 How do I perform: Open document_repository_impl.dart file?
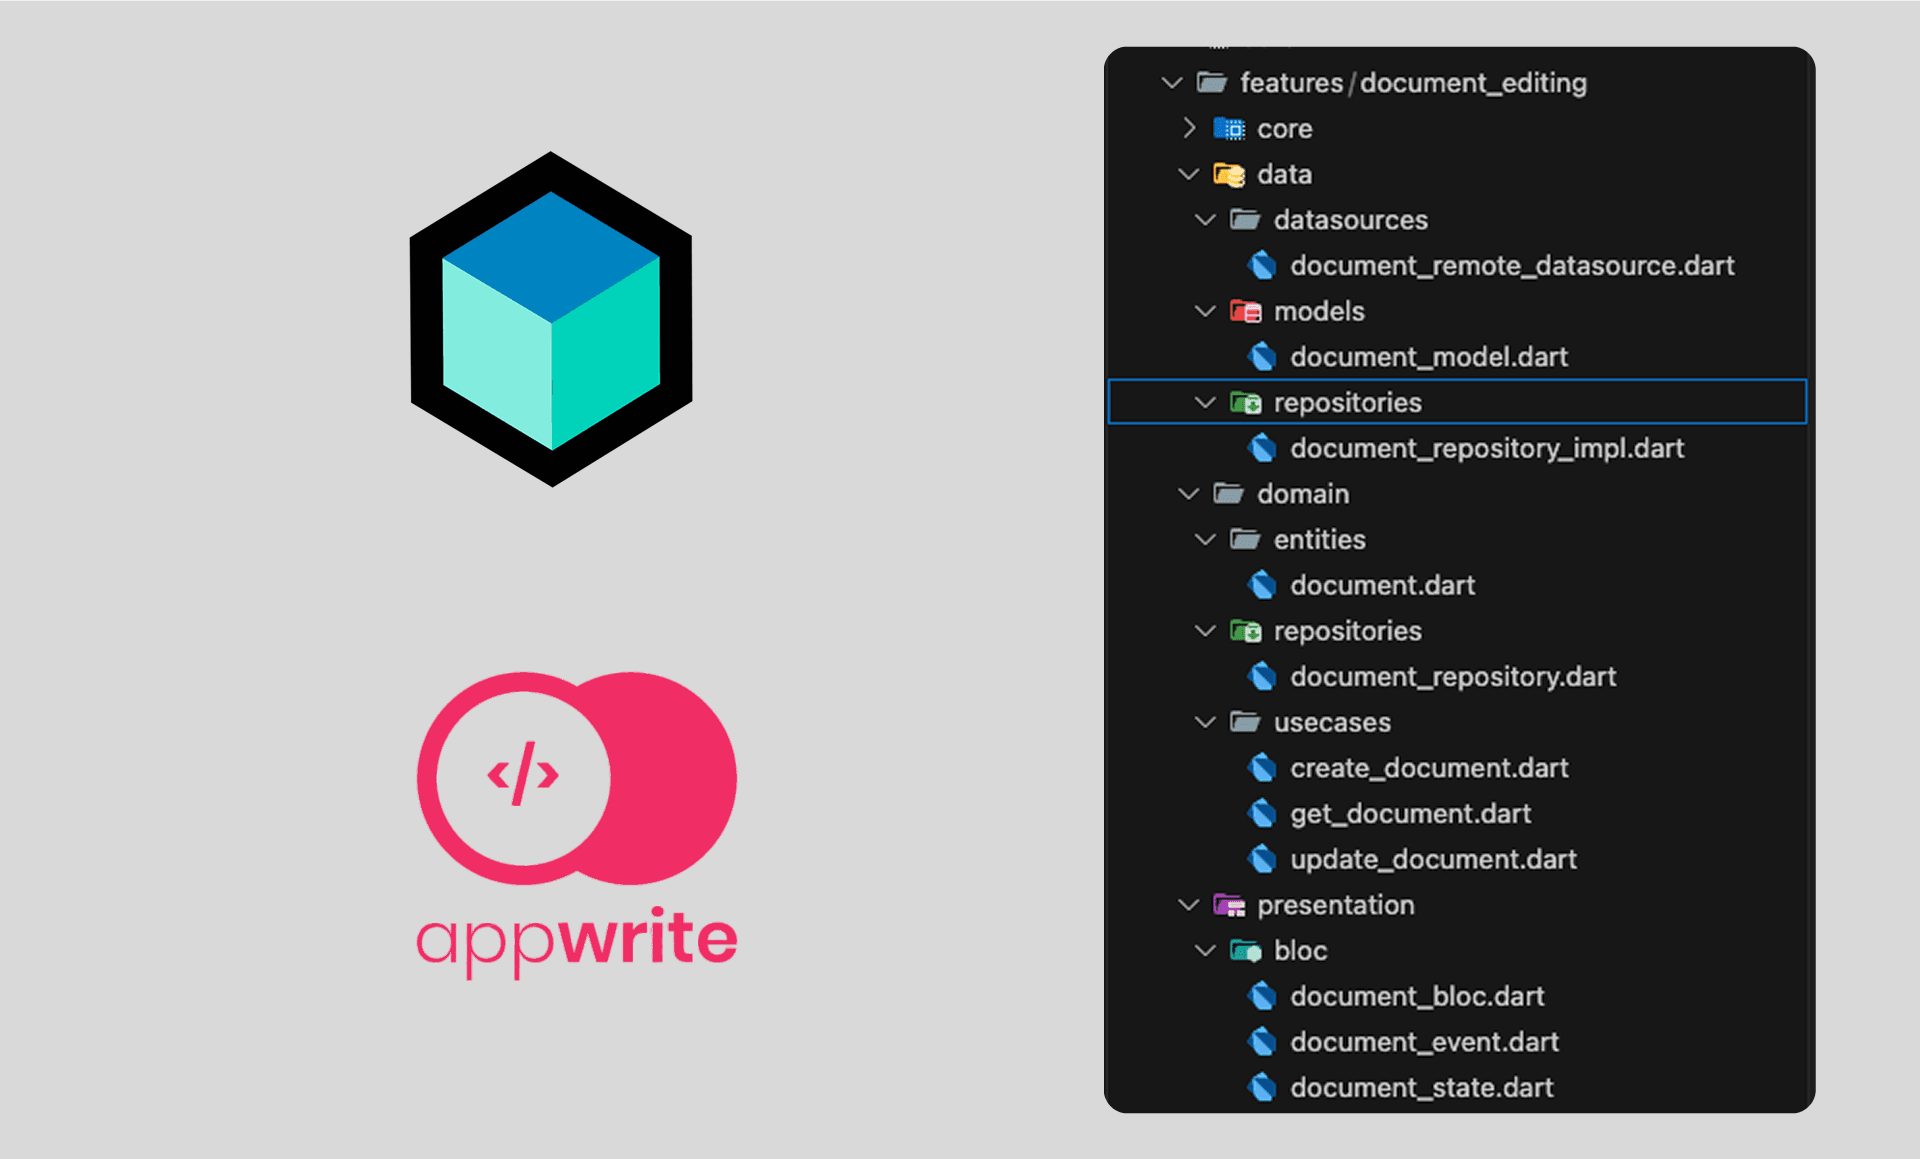(1486, 449)
